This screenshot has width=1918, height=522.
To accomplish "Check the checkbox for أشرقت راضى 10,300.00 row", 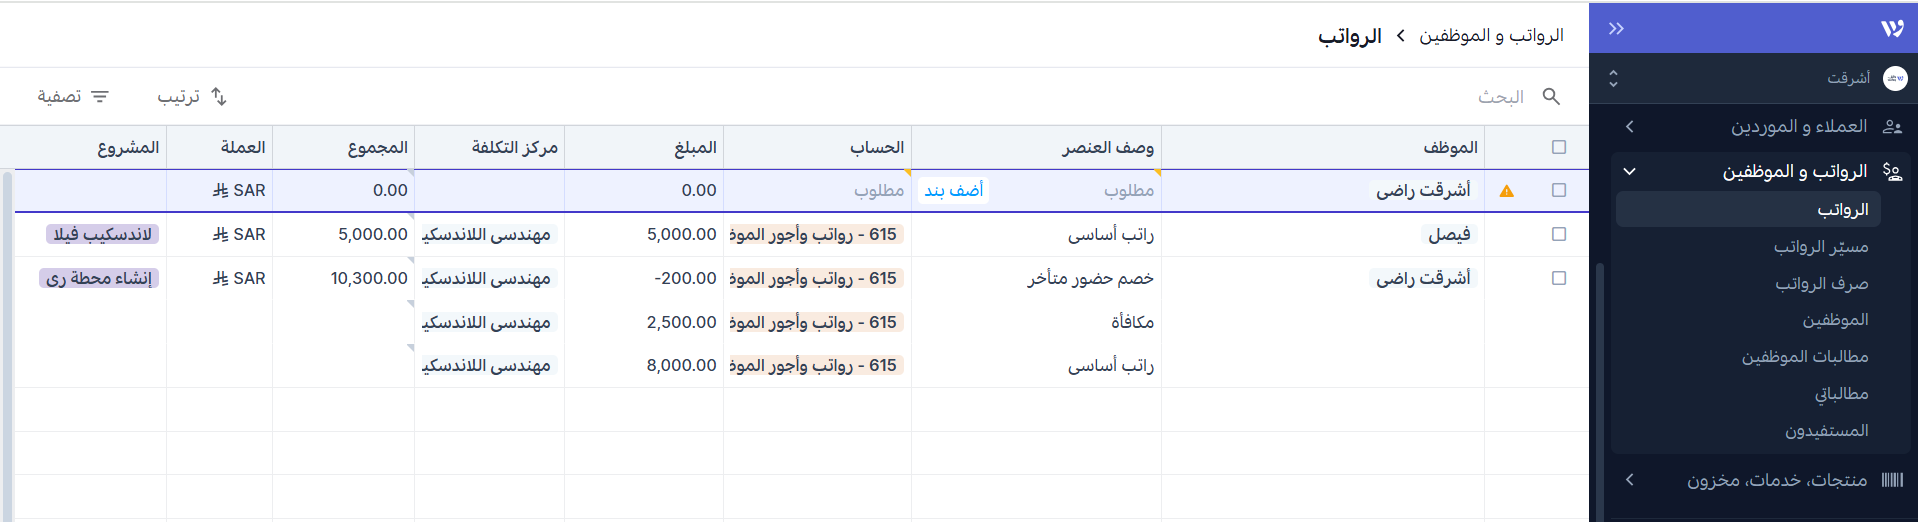I will click(x=1558, y=278).
